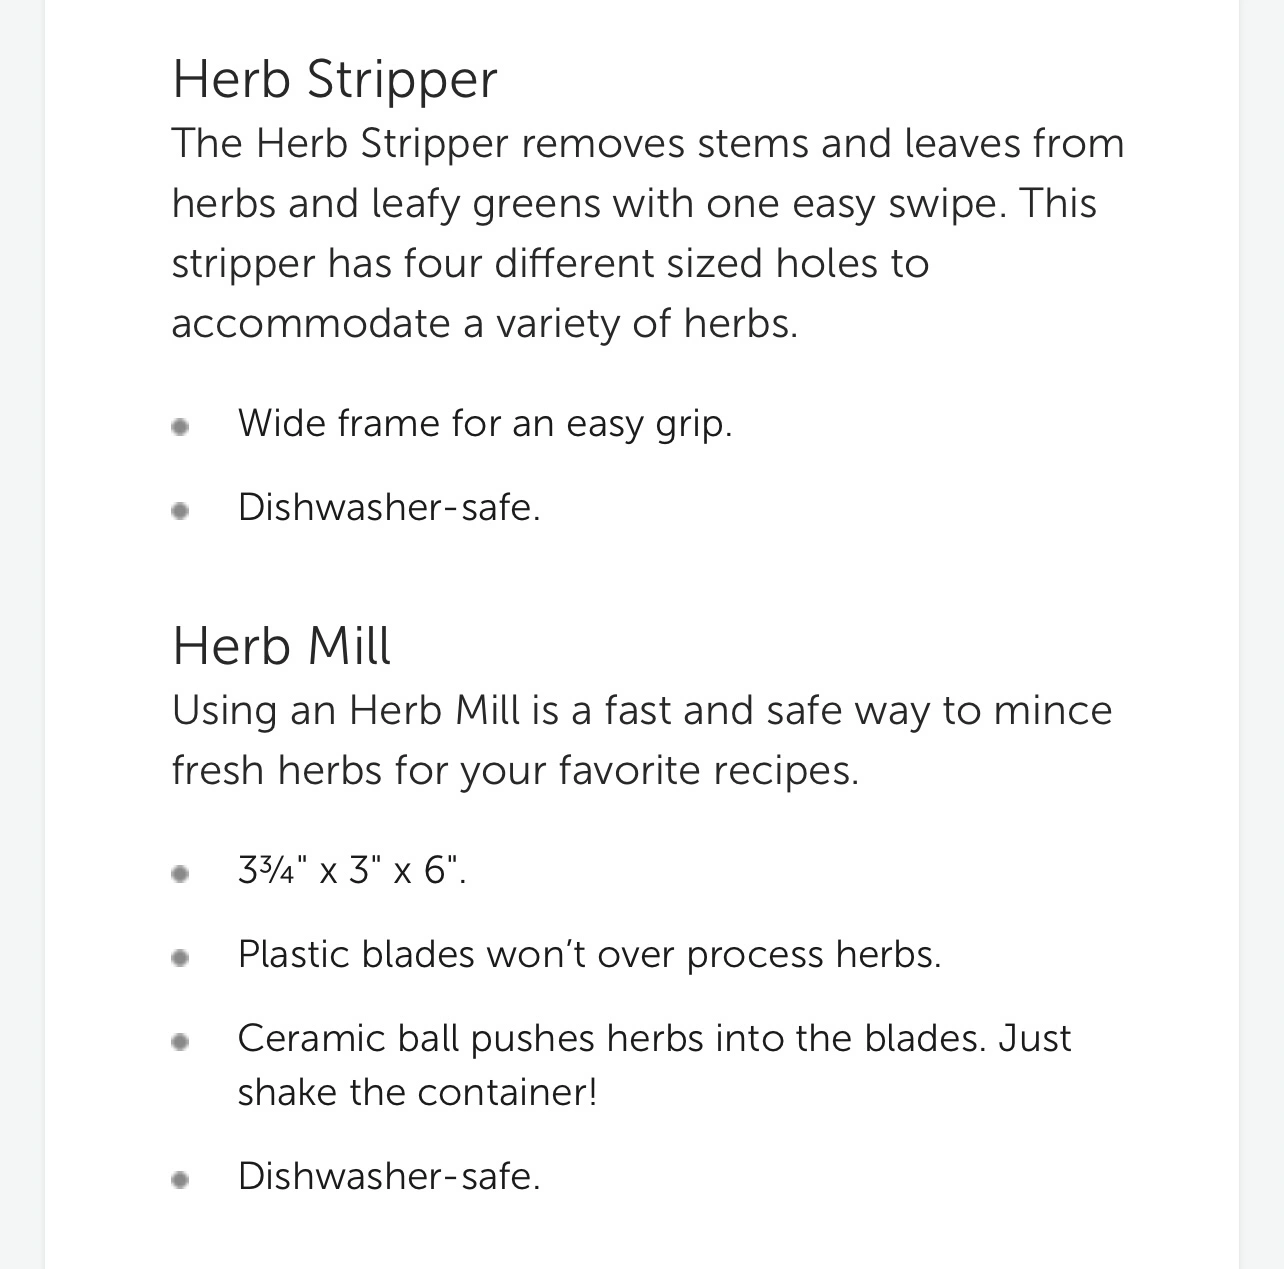This screenshot has width=1284, height=1269.
Task: Click the bullet dot beside the dimensions line
Action: click(180, 874)
